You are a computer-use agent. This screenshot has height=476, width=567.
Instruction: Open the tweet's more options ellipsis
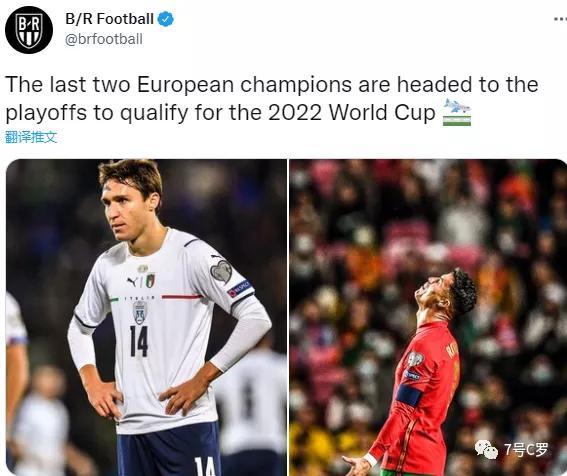click(560, 19)
